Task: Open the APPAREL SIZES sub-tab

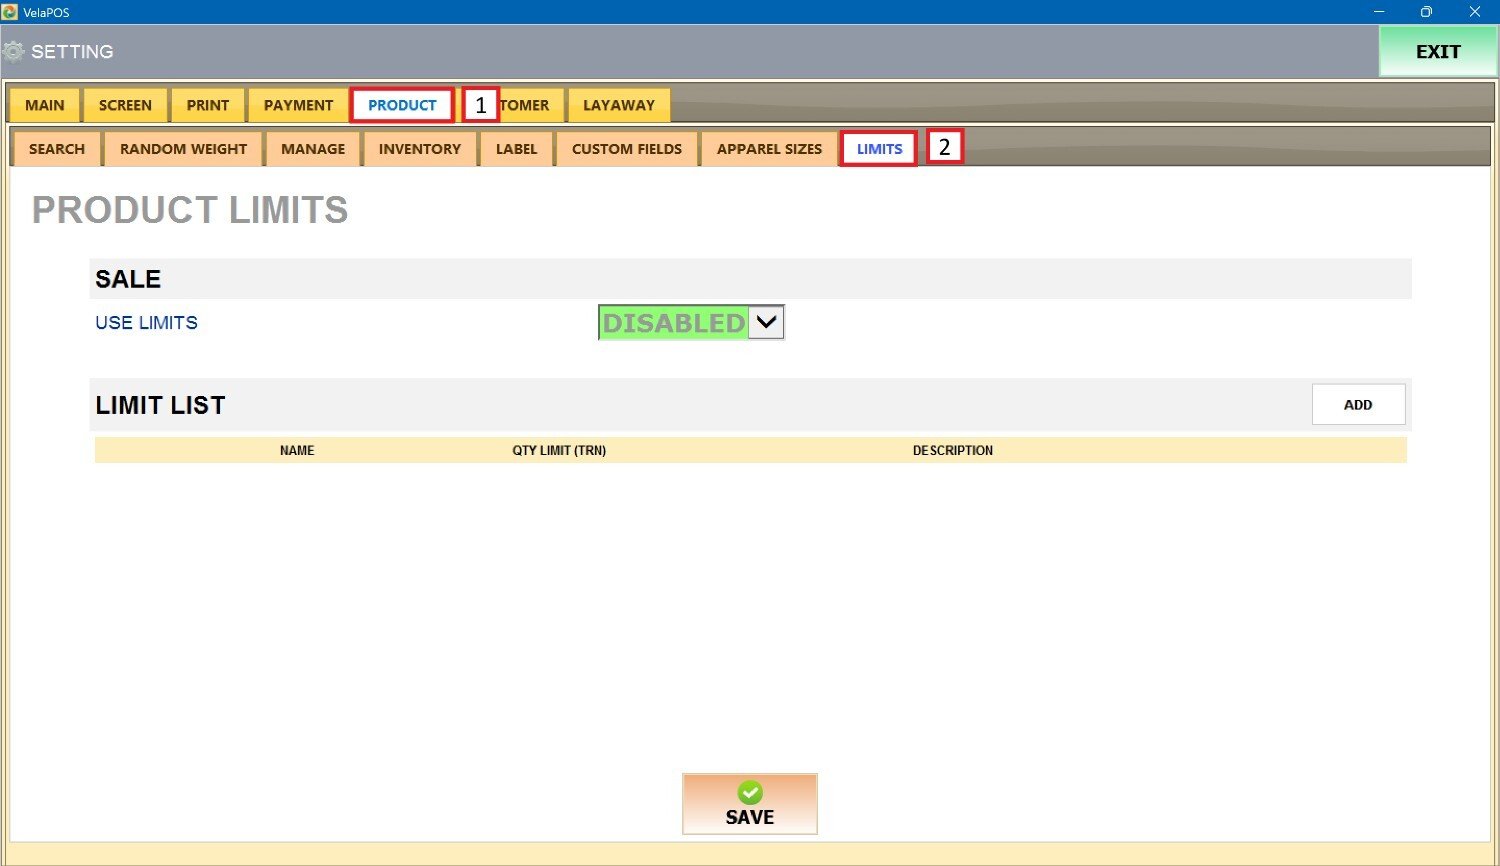Action: click(x=769, y=149)
